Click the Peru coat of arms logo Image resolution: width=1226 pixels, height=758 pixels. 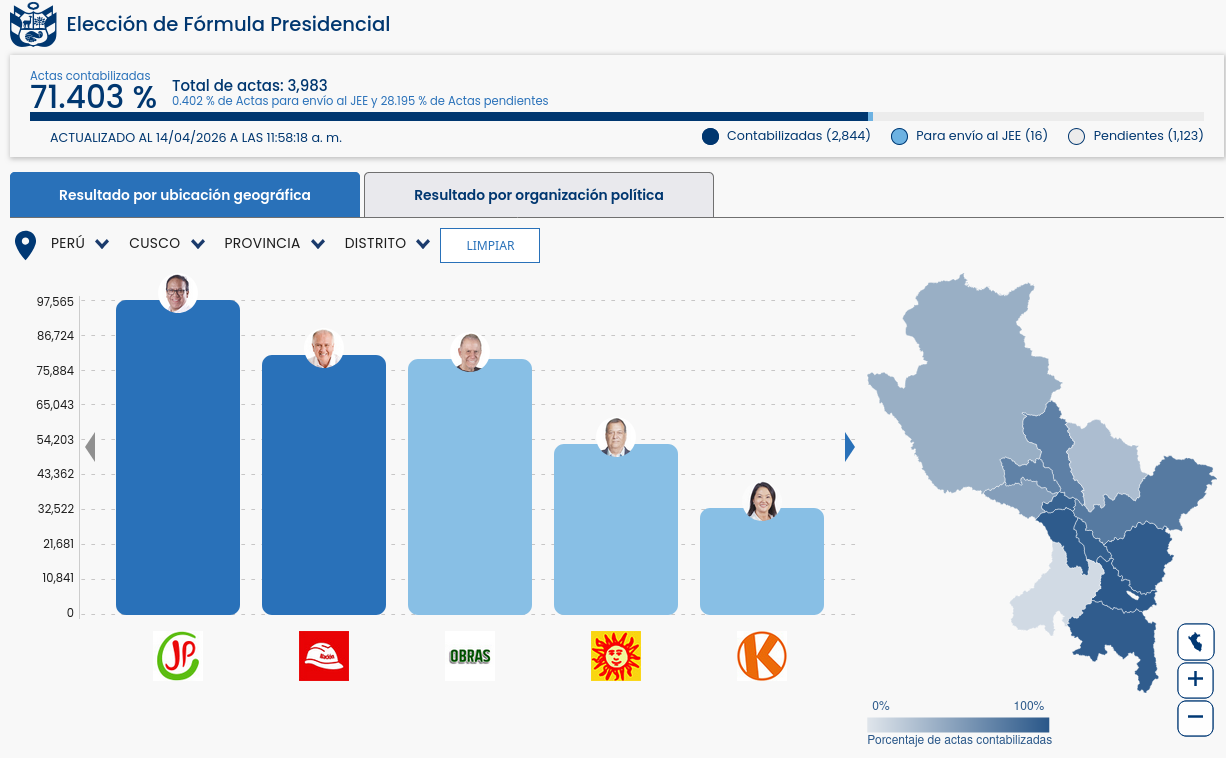point(33,25)
